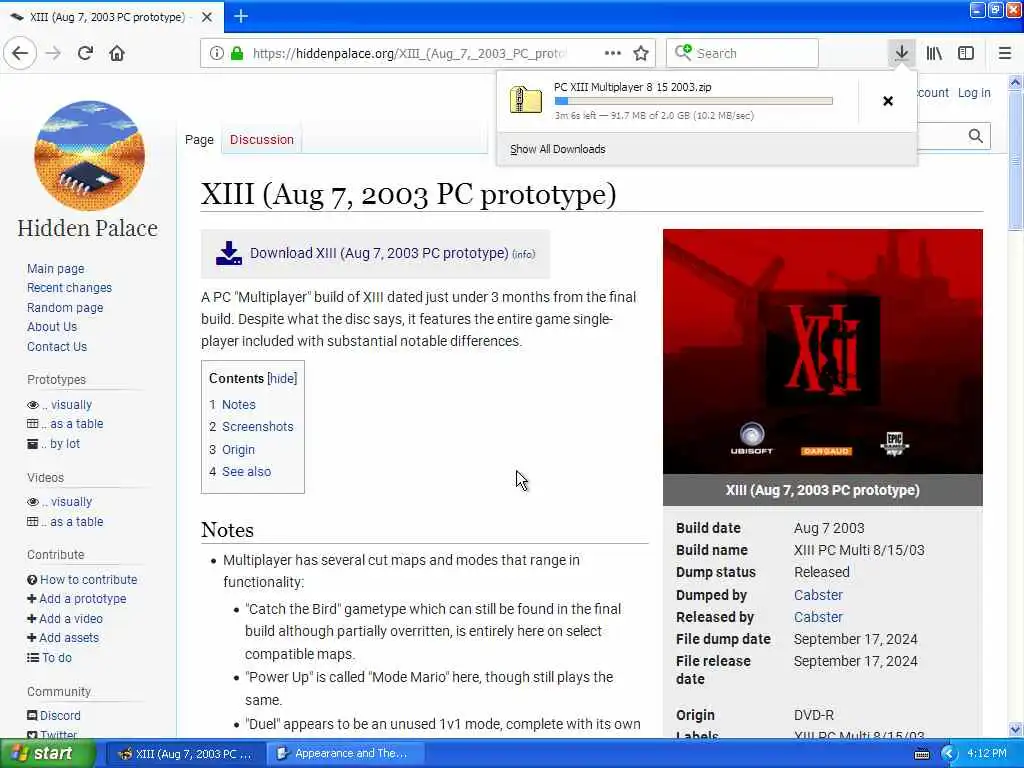Click the taskbar clock 4:12 PM

pyautogui.click(x=987, y=753)
